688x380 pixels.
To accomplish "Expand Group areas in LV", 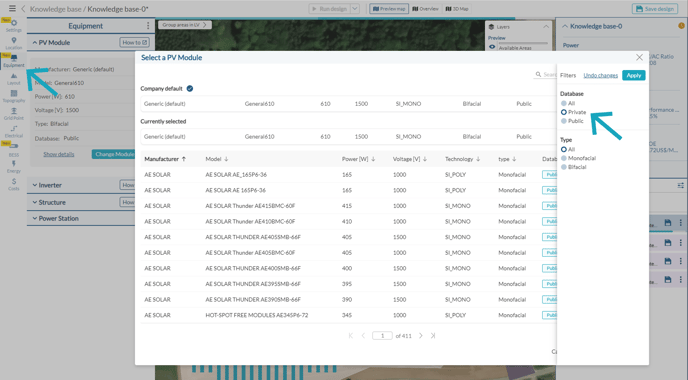I will tap(185, 25).
